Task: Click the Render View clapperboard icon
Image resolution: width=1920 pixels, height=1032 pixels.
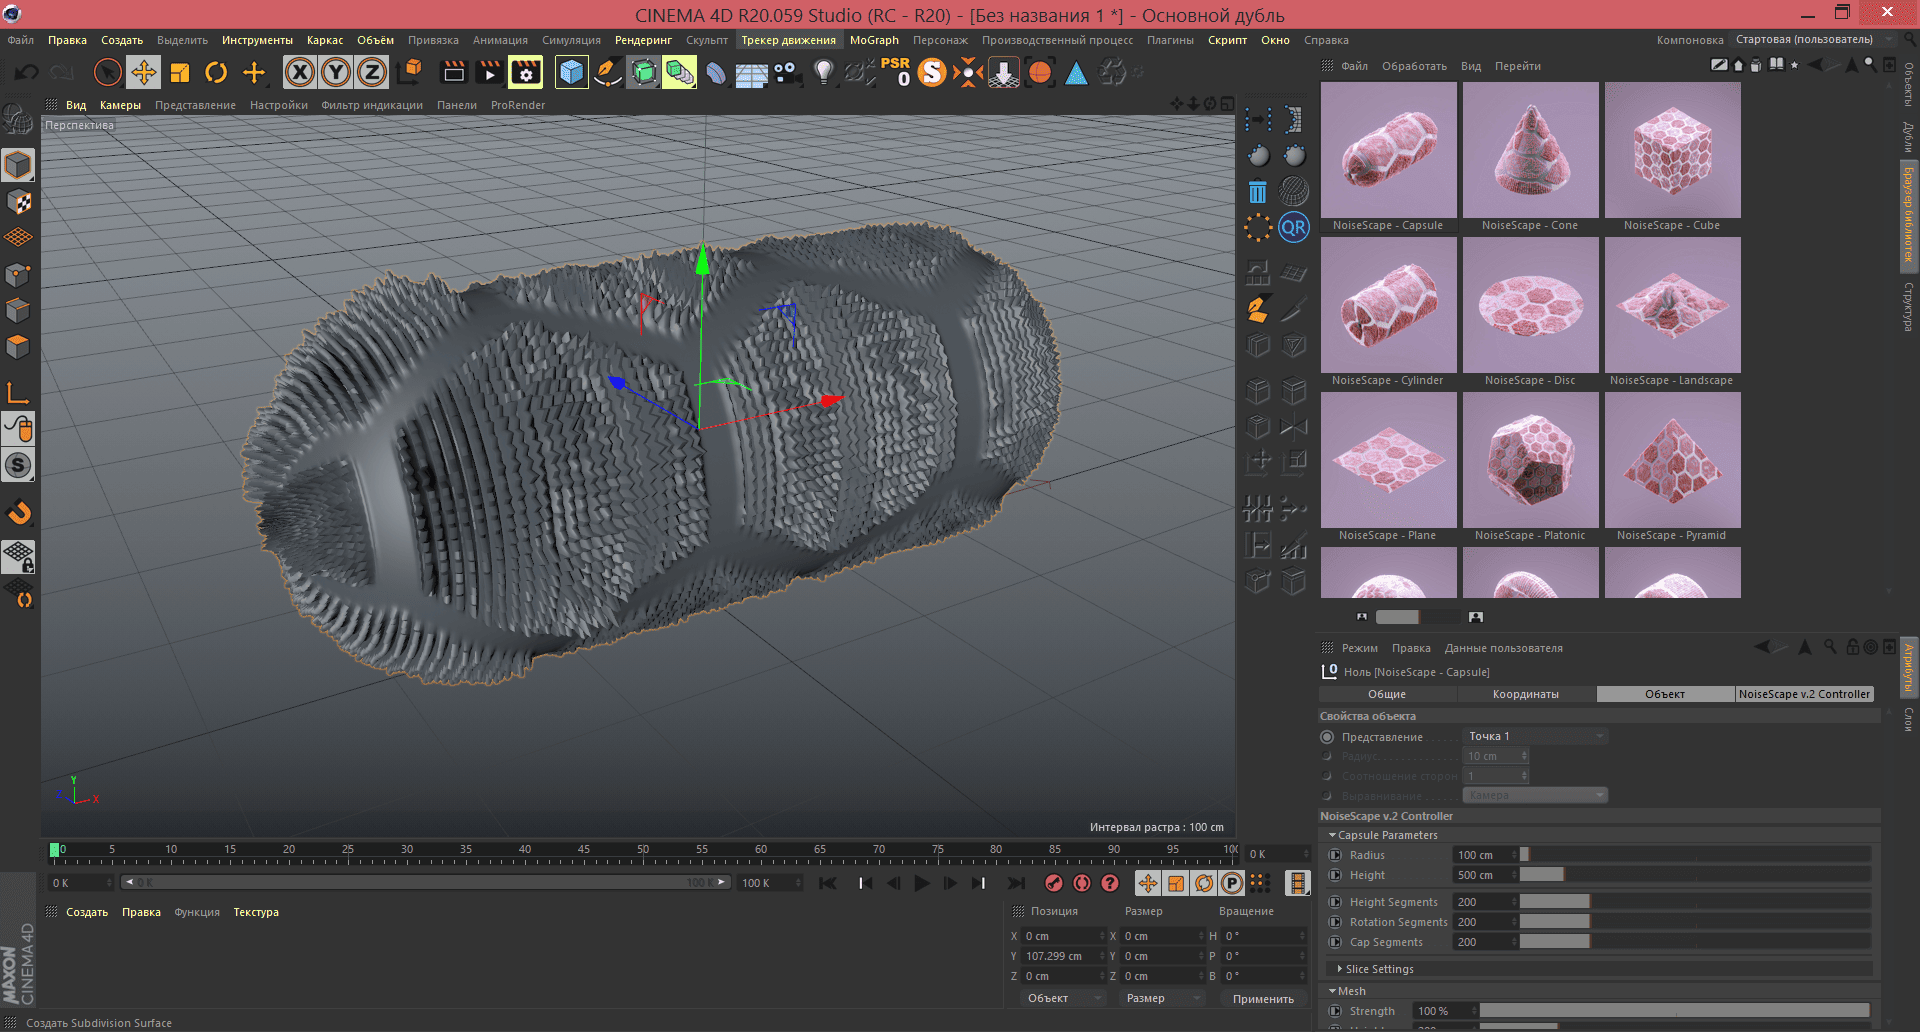Action: (x=454, y=72)
